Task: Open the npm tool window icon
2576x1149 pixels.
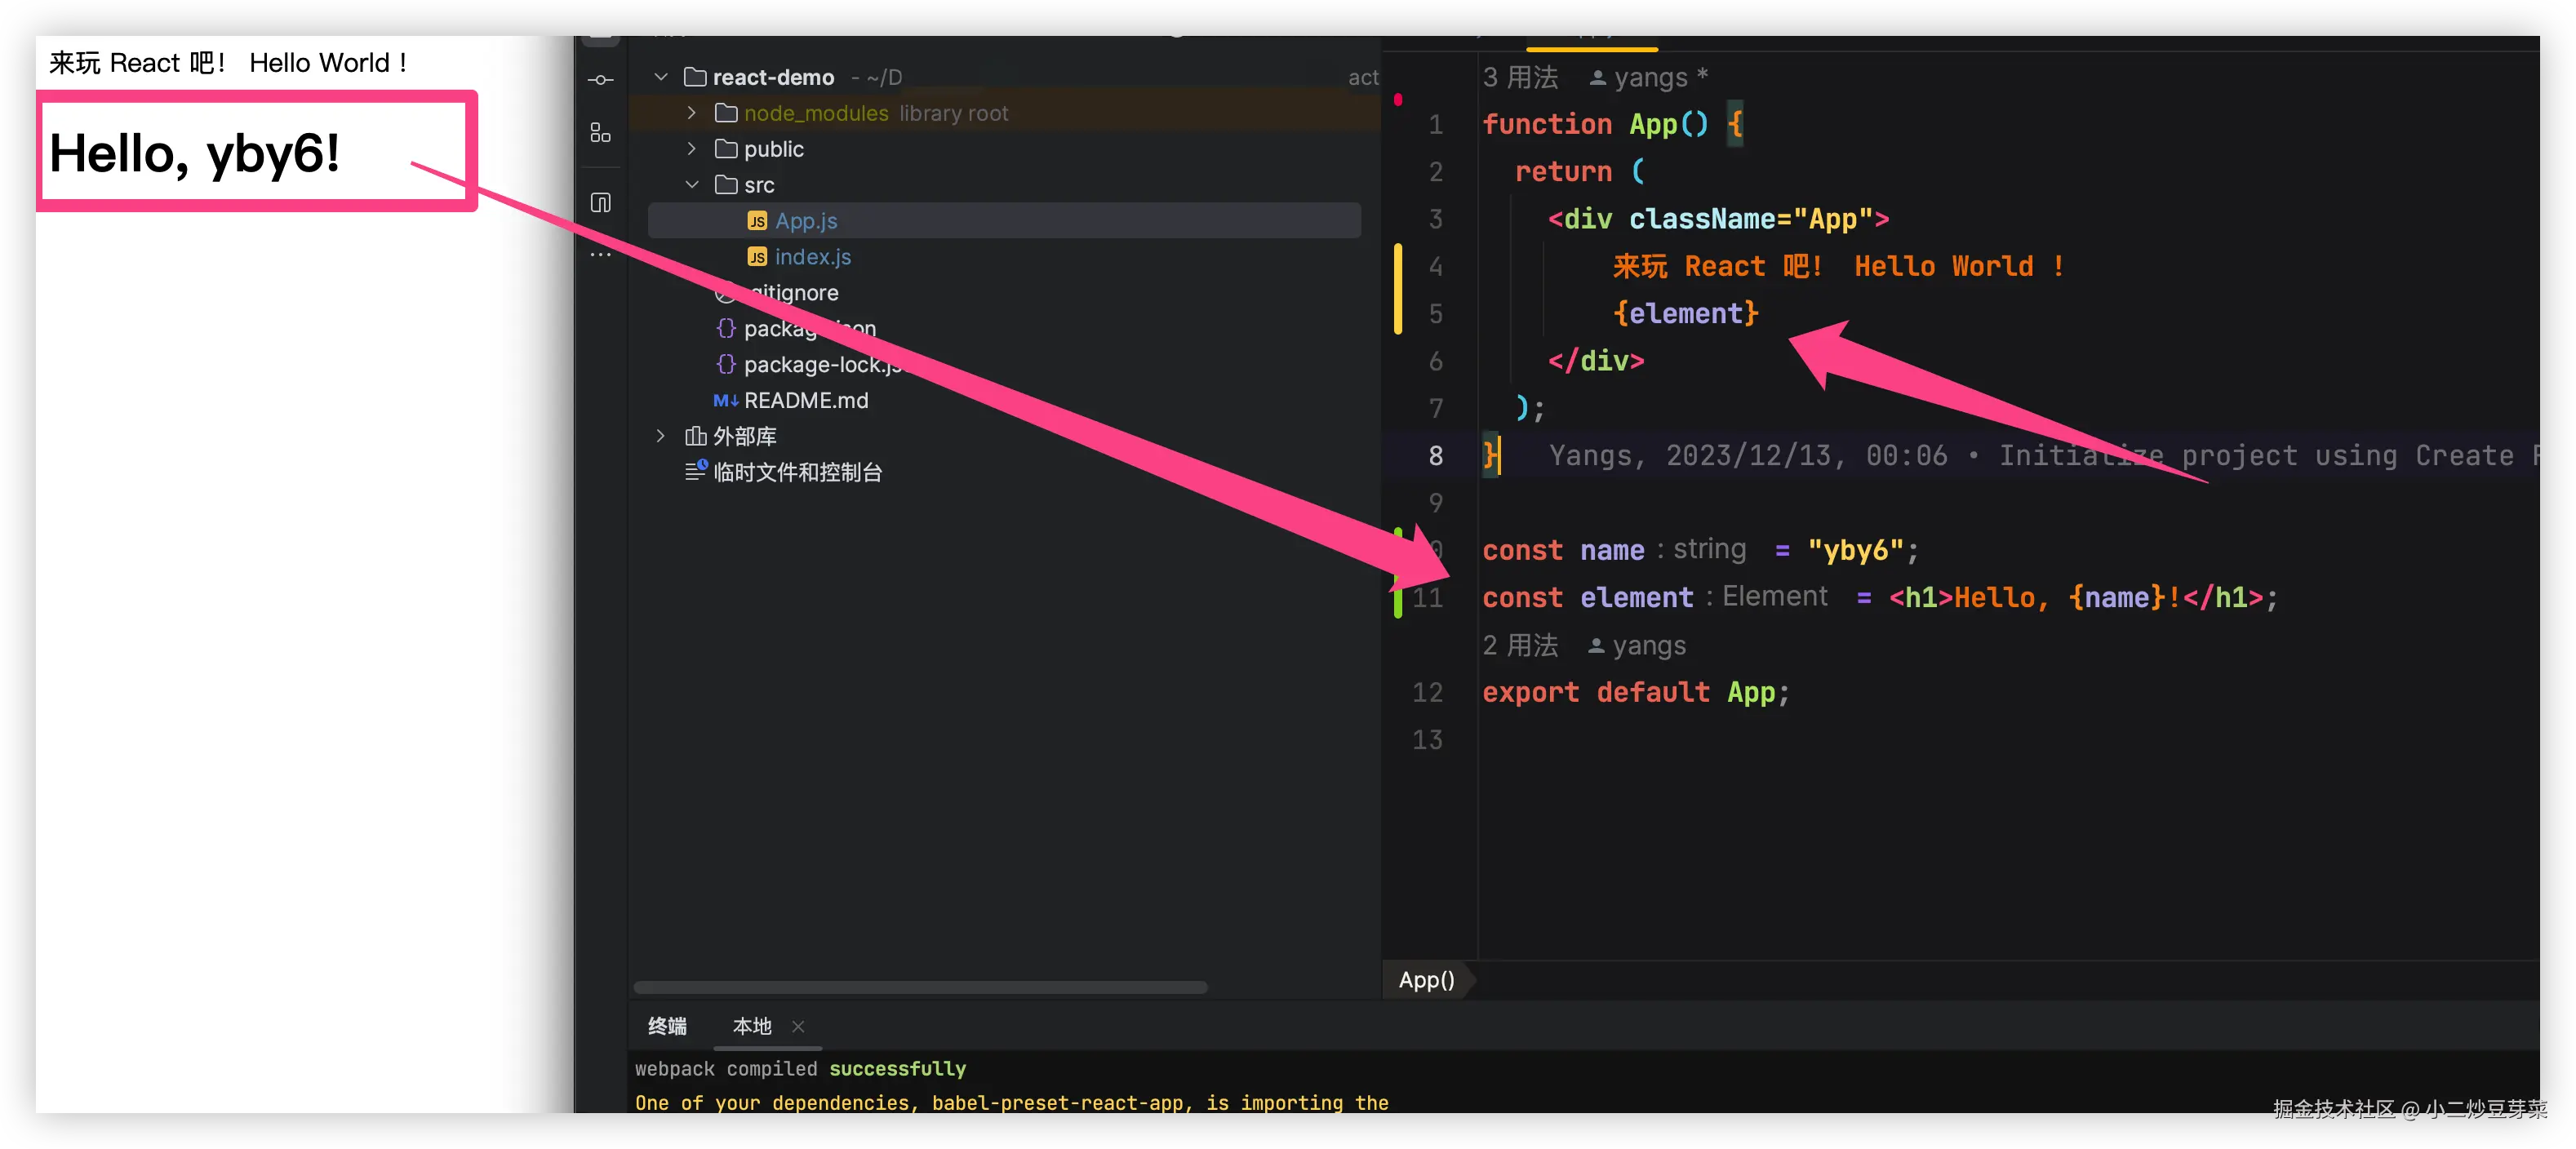Action: [601, 203]
